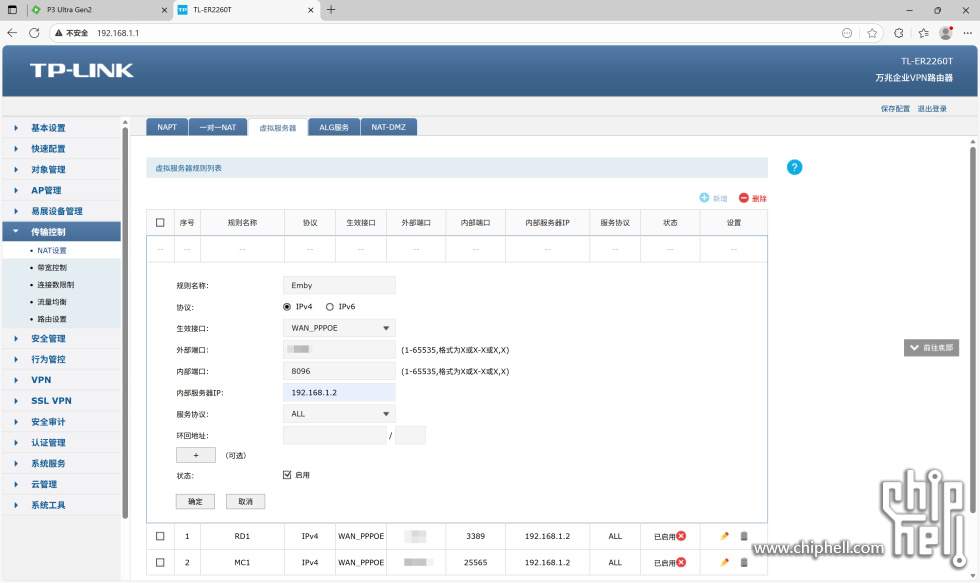The height and width of the screenshot is (583, 980).
Task: Expand the VPN sidebar menu
Action: pyautogui.click(x=41, y=380)
